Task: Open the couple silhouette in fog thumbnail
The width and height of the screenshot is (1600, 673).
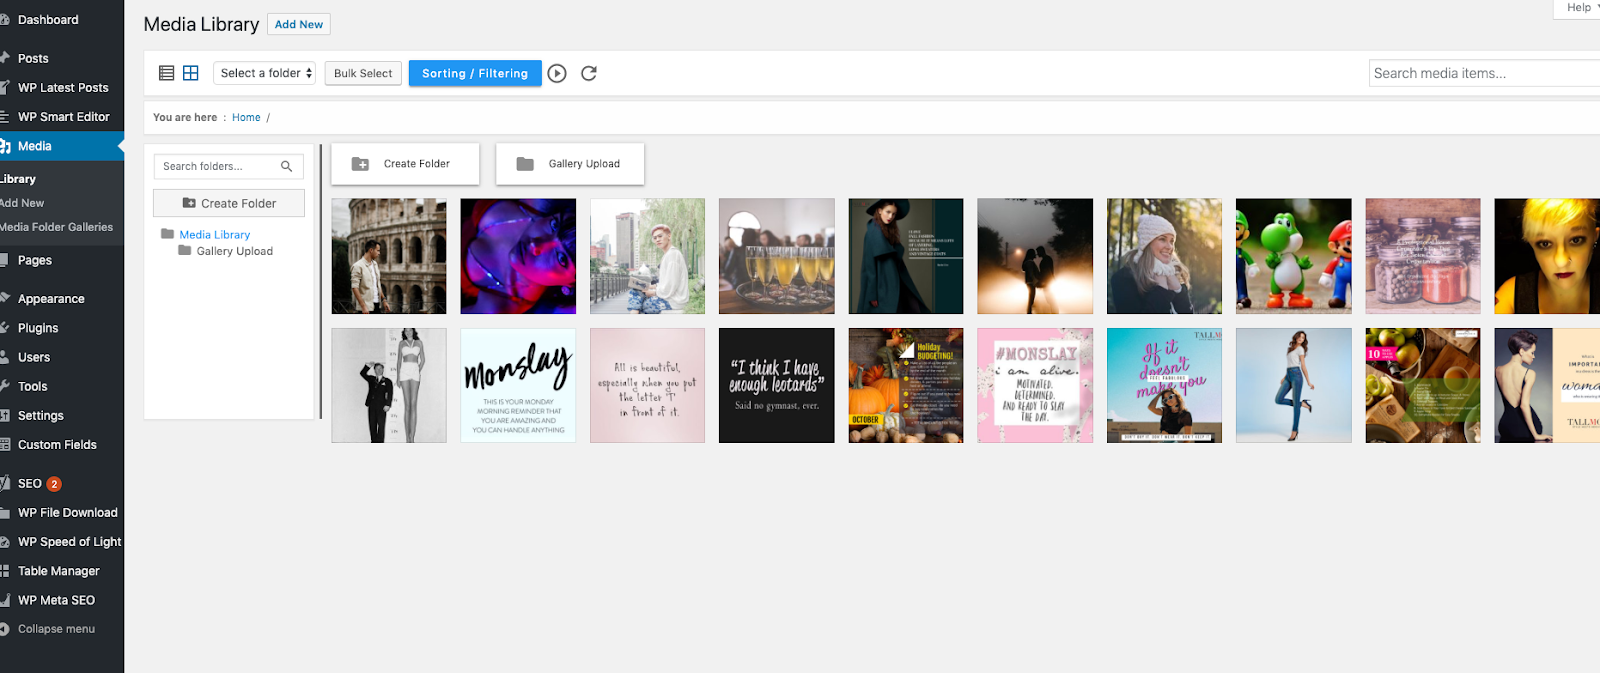Action: (x=1035, y=256)
